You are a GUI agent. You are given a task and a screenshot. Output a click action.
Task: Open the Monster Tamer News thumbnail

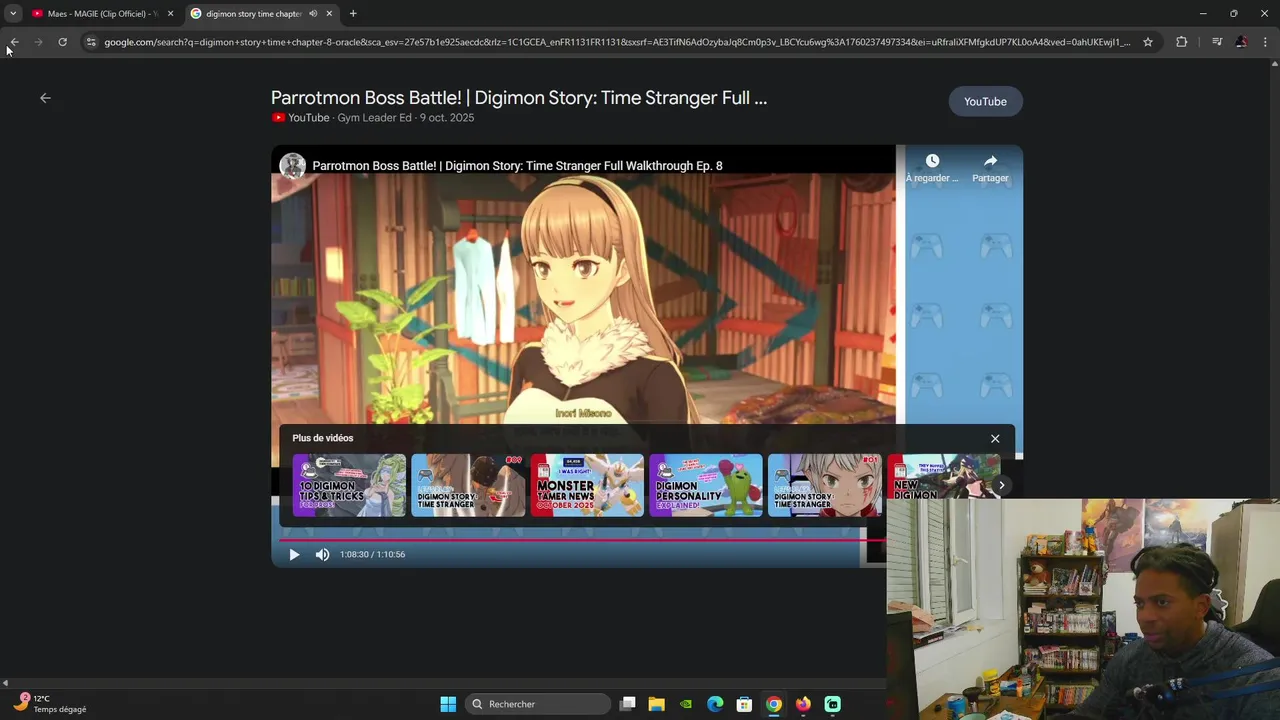point(587,485)
